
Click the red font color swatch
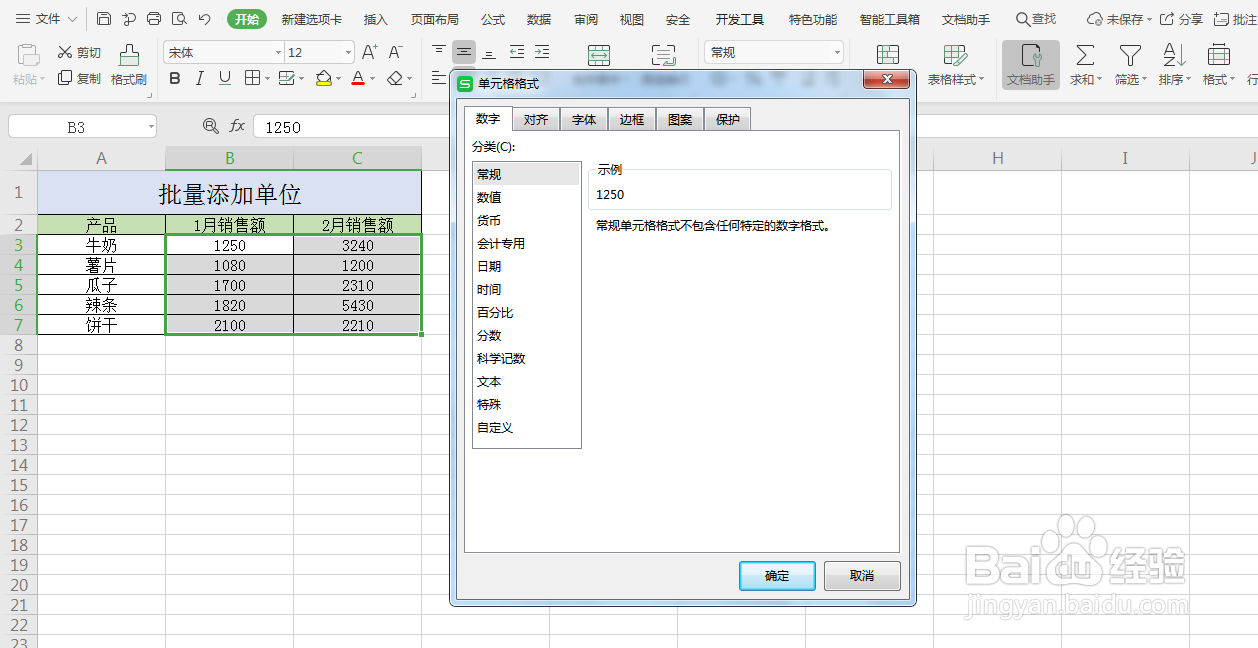point(357,77)
